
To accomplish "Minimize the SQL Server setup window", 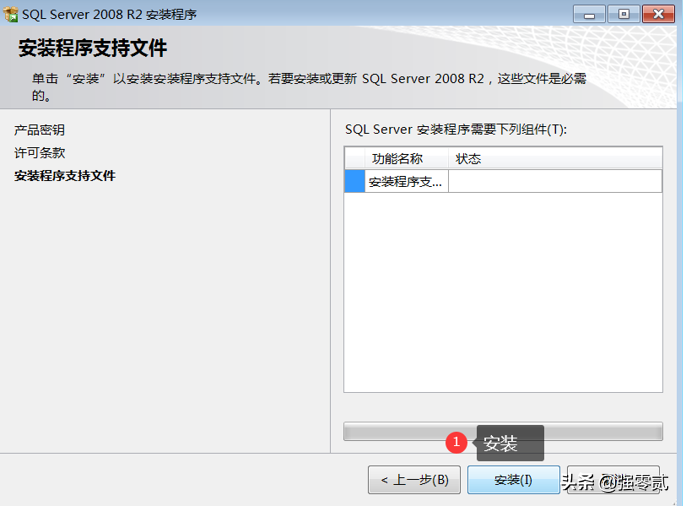I will click(x=589, y=14).
